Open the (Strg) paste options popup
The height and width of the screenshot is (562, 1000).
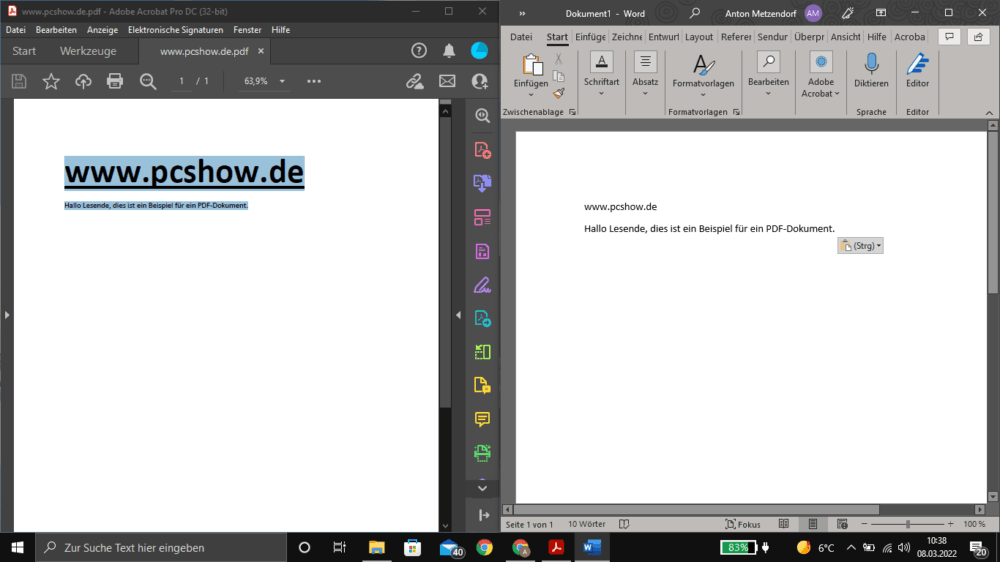[860, 246]
